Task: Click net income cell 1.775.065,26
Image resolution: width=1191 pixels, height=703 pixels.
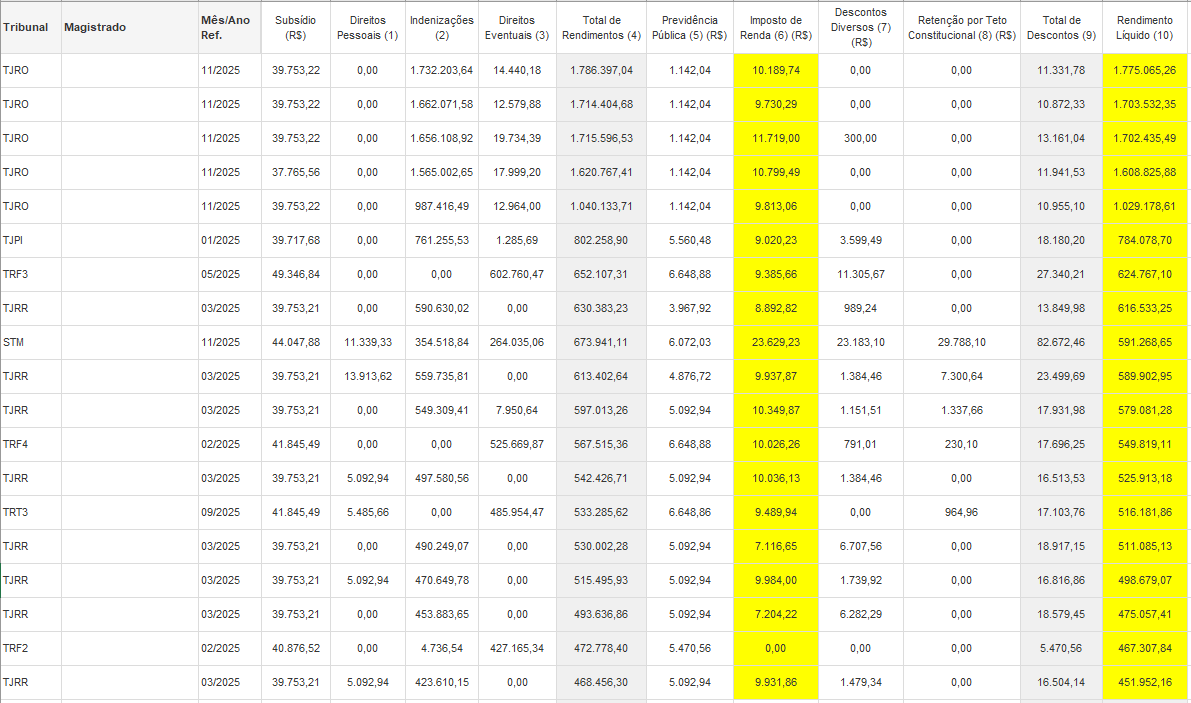Action: 1145,71
